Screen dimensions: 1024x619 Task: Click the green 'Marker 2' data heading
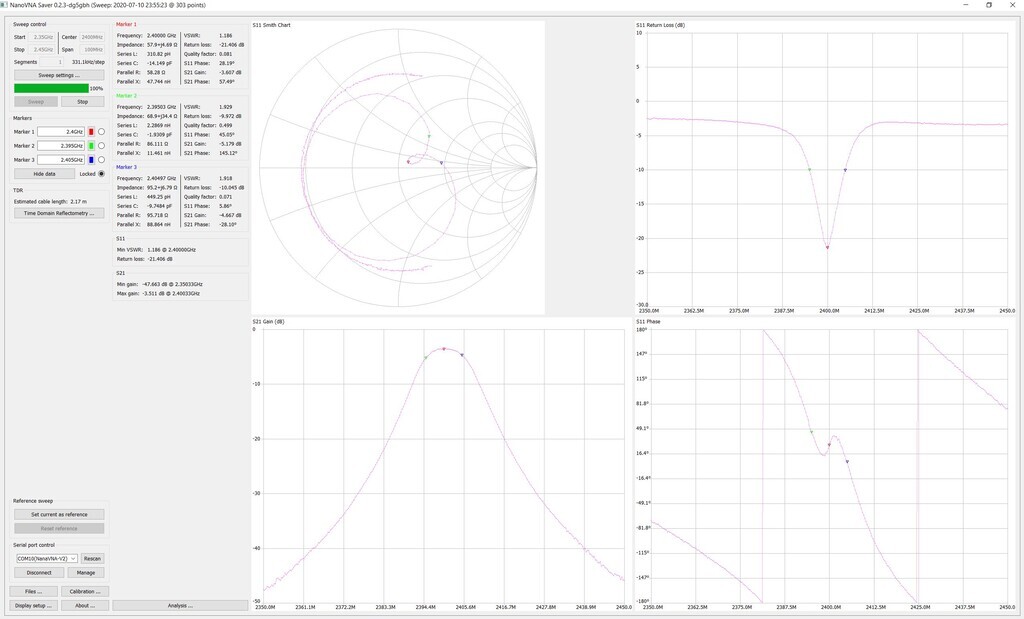point(126,96)
